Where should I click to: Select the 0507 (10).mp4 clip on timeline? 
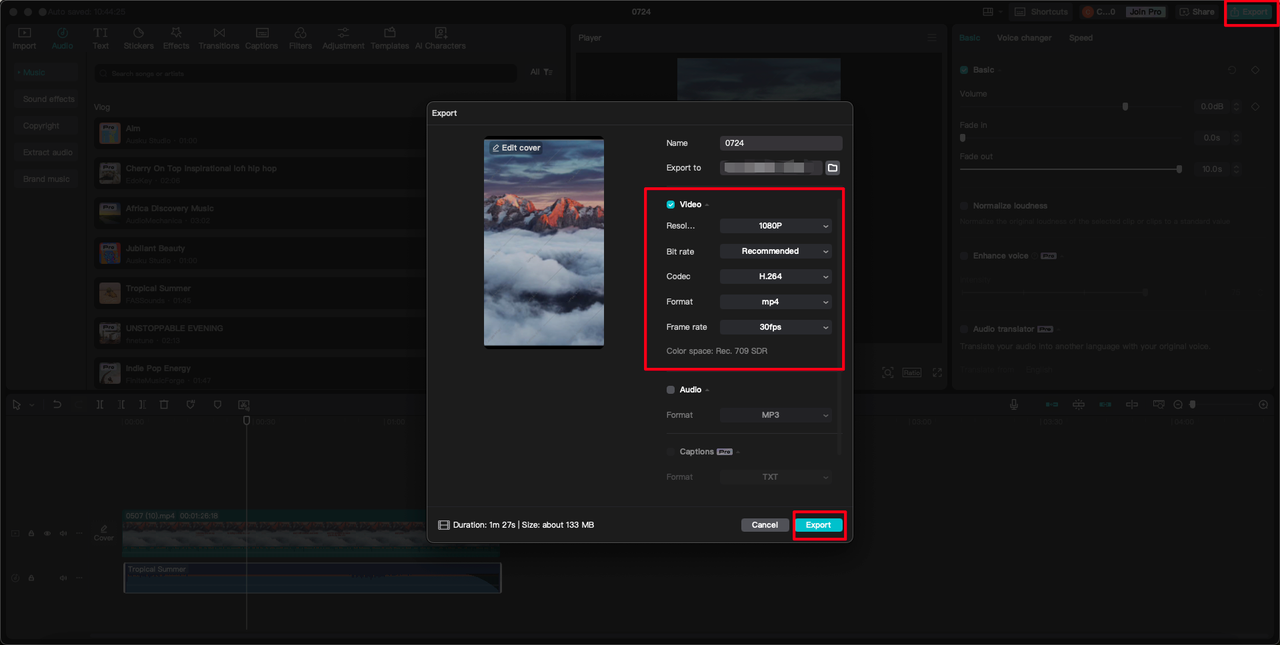(x=312, y=534)
